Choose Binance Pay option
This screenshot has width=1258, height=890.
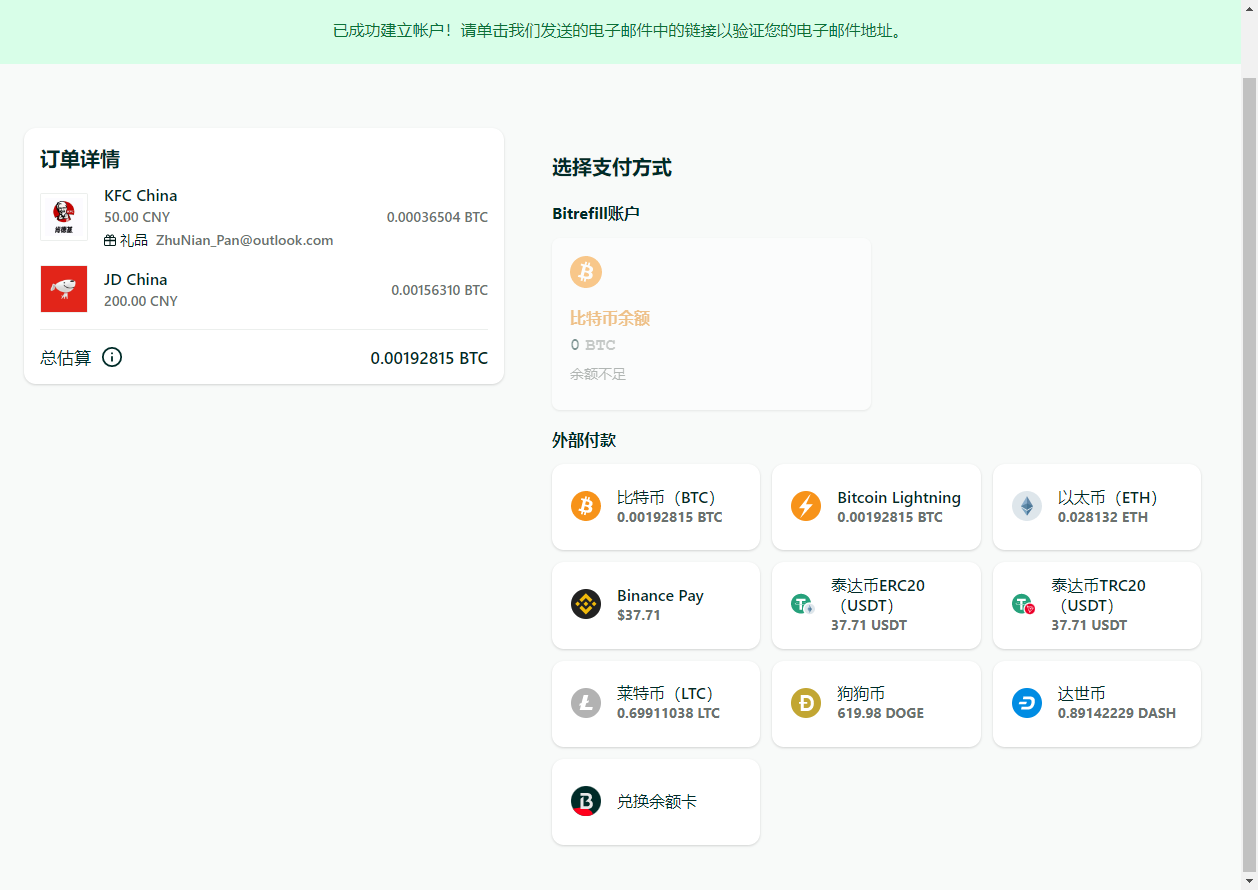click(x=656, y=605)
